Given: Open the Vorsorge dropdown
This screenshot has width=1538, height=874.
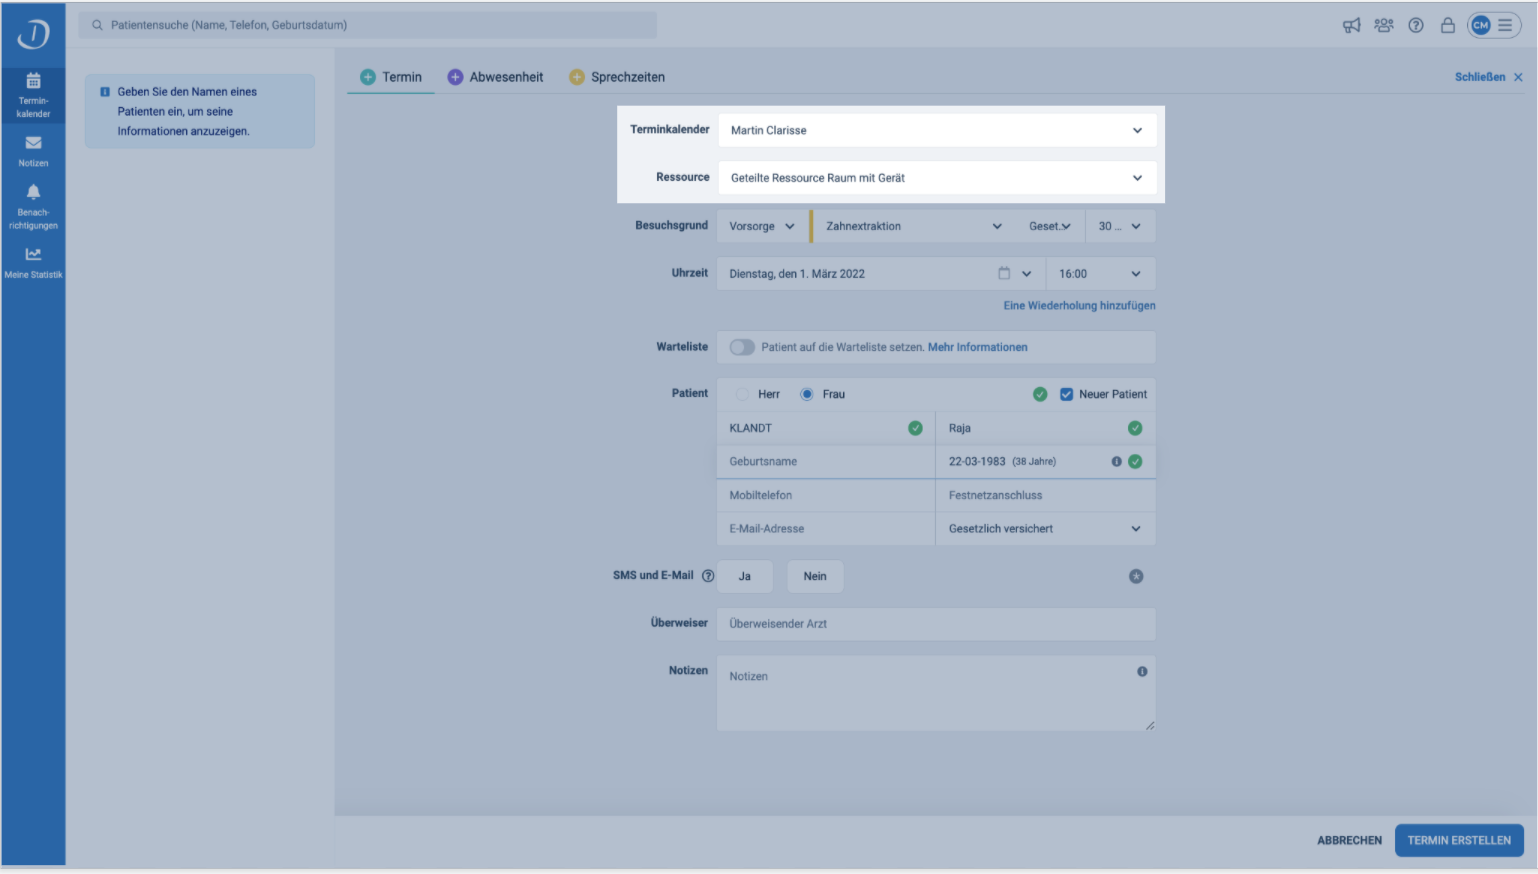Looking at the screenshot, I should click(x=762, y=226).
